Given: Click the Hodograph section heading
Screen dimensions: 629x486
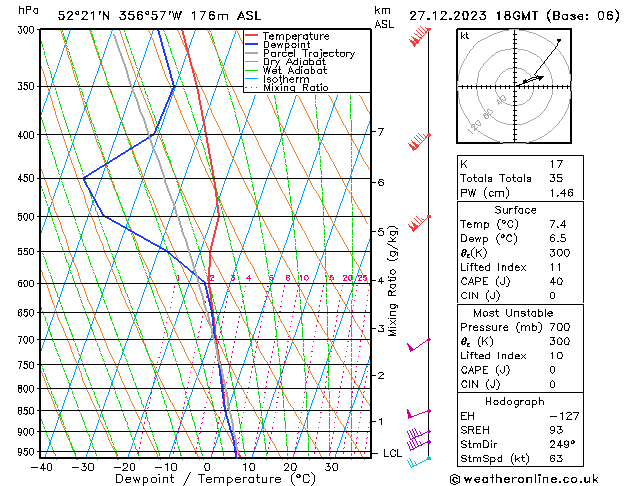Looking at the screenshot, I should 515,401.
